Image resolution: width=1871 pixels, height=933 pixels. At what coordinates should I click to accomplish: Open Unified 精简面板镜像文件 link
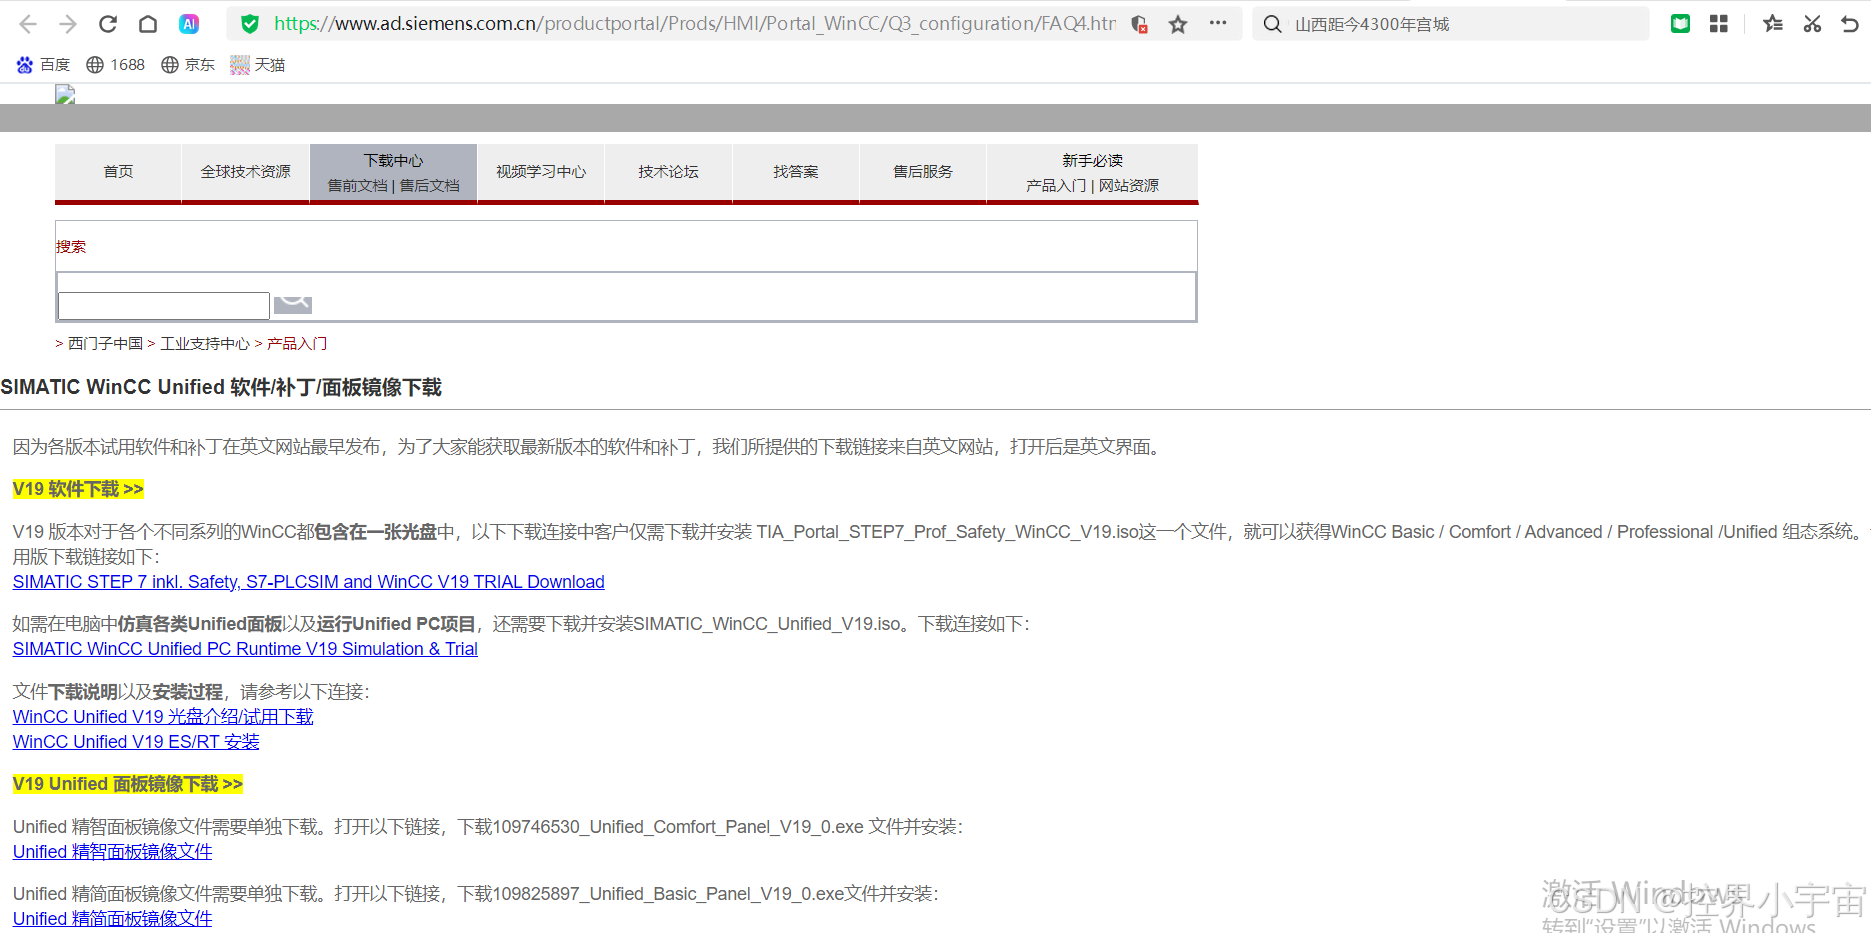(x=112, y=918)
